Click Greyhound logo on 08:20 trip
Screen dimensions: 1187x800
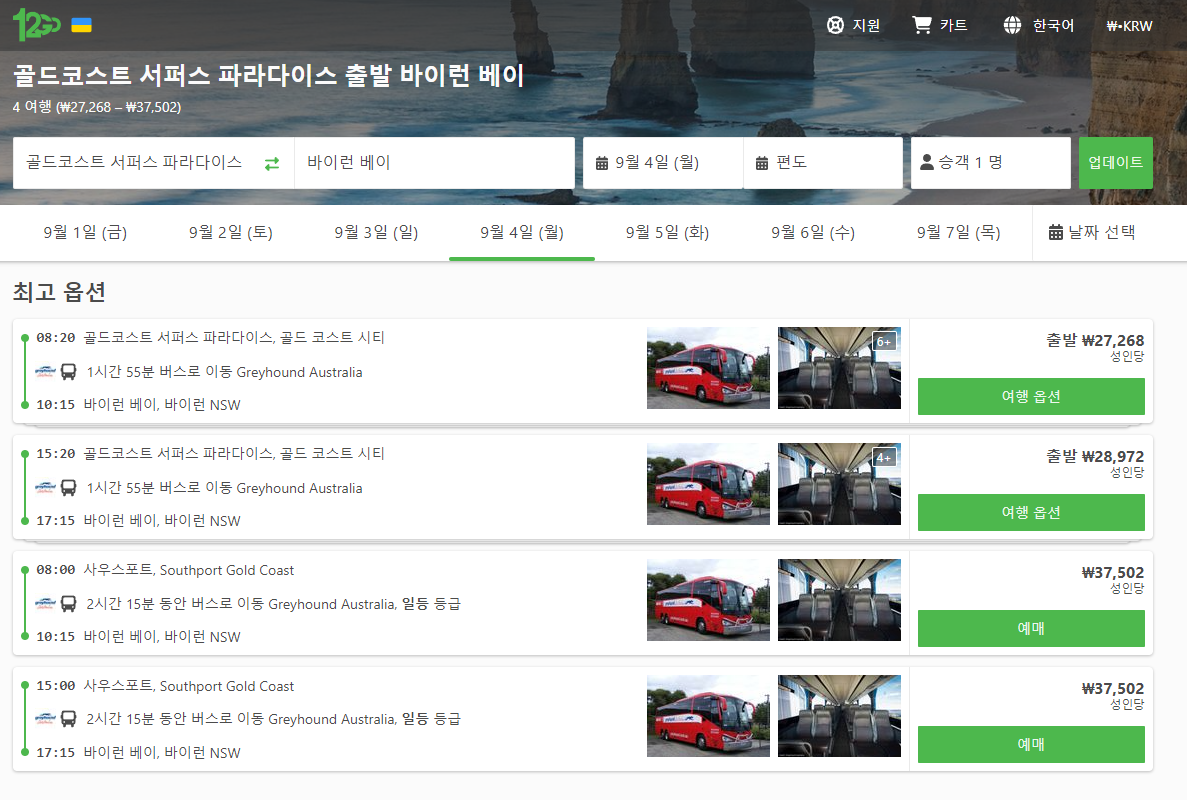[x=45, y=372]
